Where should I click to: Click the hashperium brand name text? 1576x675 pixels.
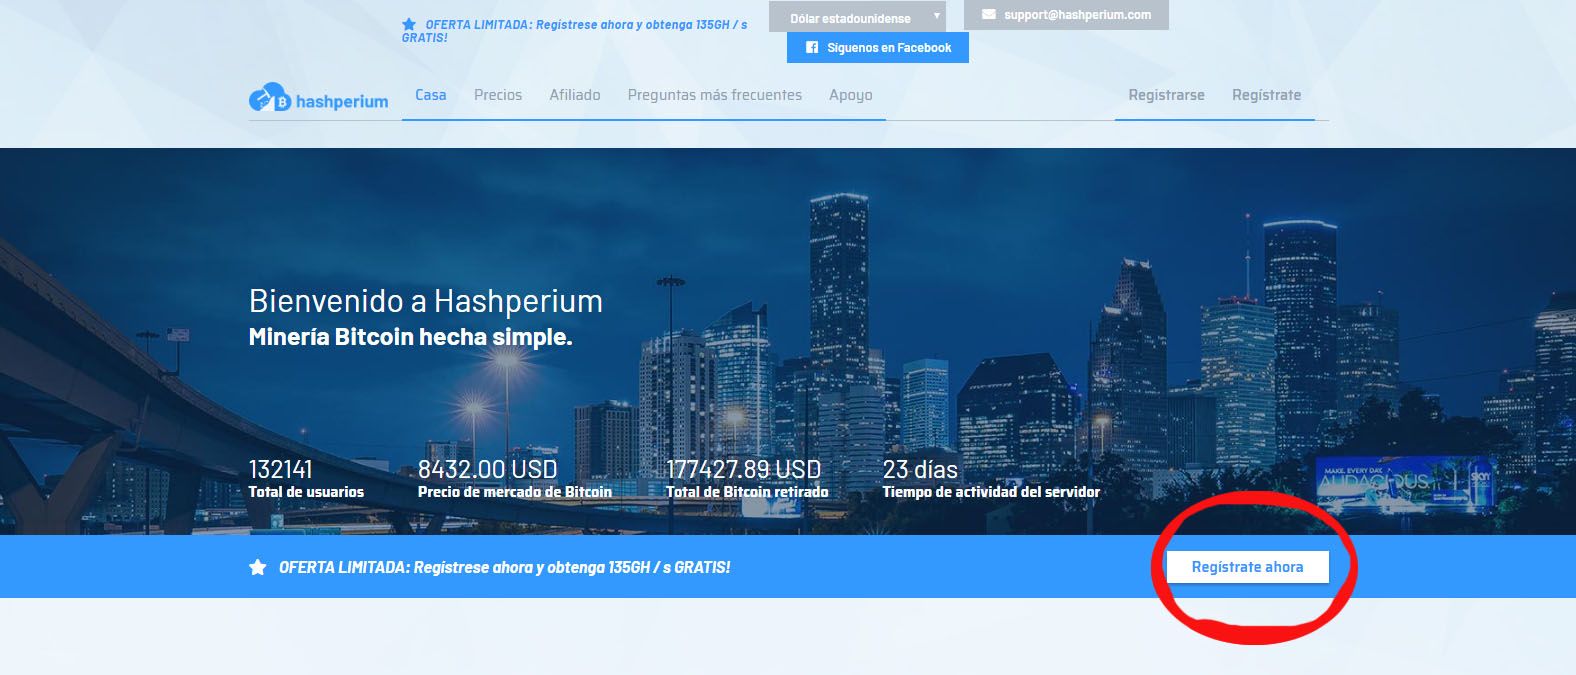(x=342, y=101)
